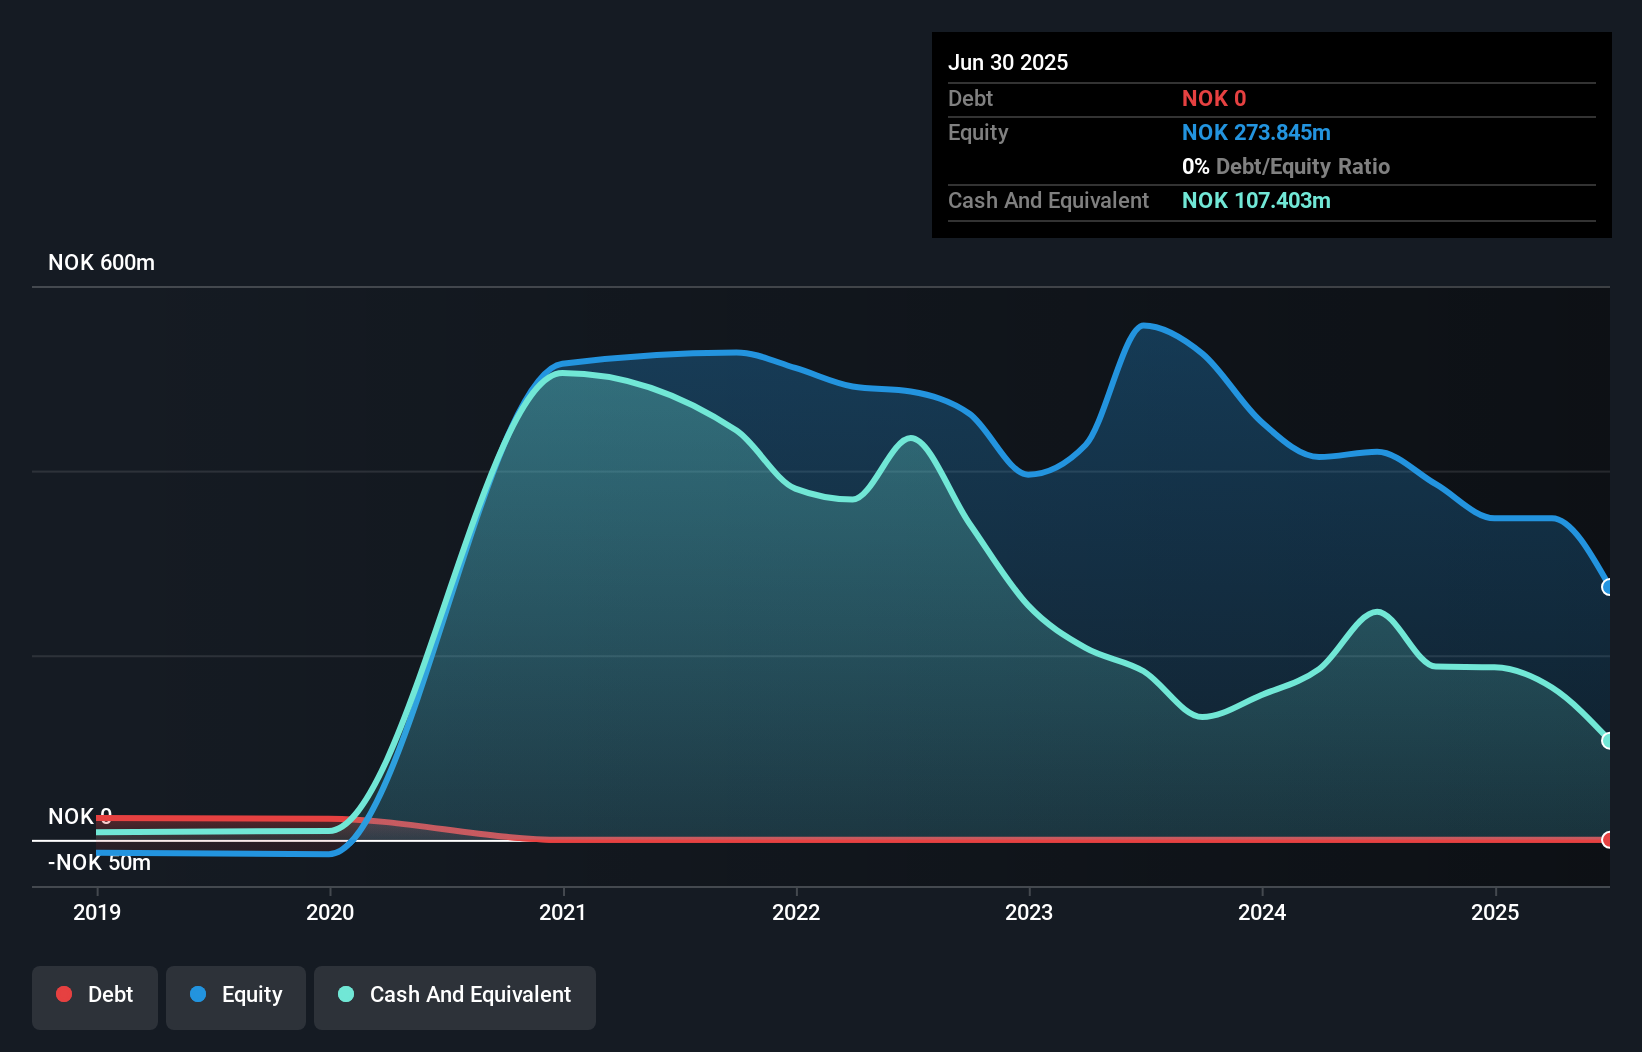The image size is (1642, 1052).
Task: Expand the Jun 30 2025 tooltip header
Action: coord(1008,62)
